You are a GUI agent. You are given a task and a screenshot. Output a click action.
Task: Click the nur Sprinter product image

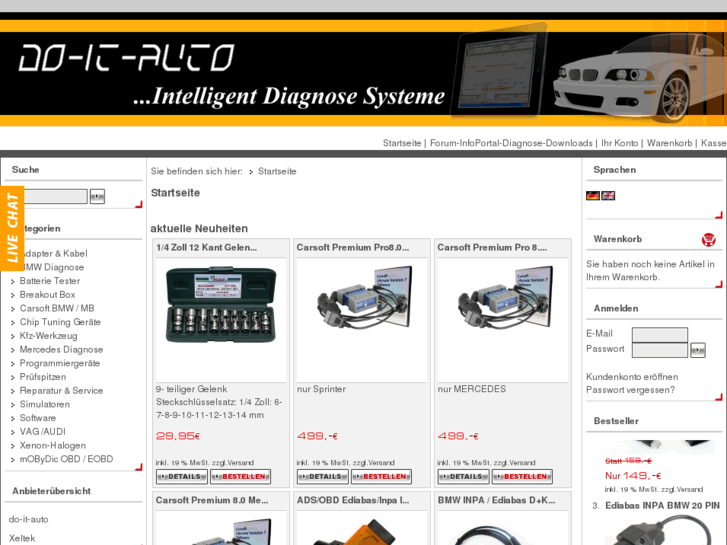pos(365,298)
